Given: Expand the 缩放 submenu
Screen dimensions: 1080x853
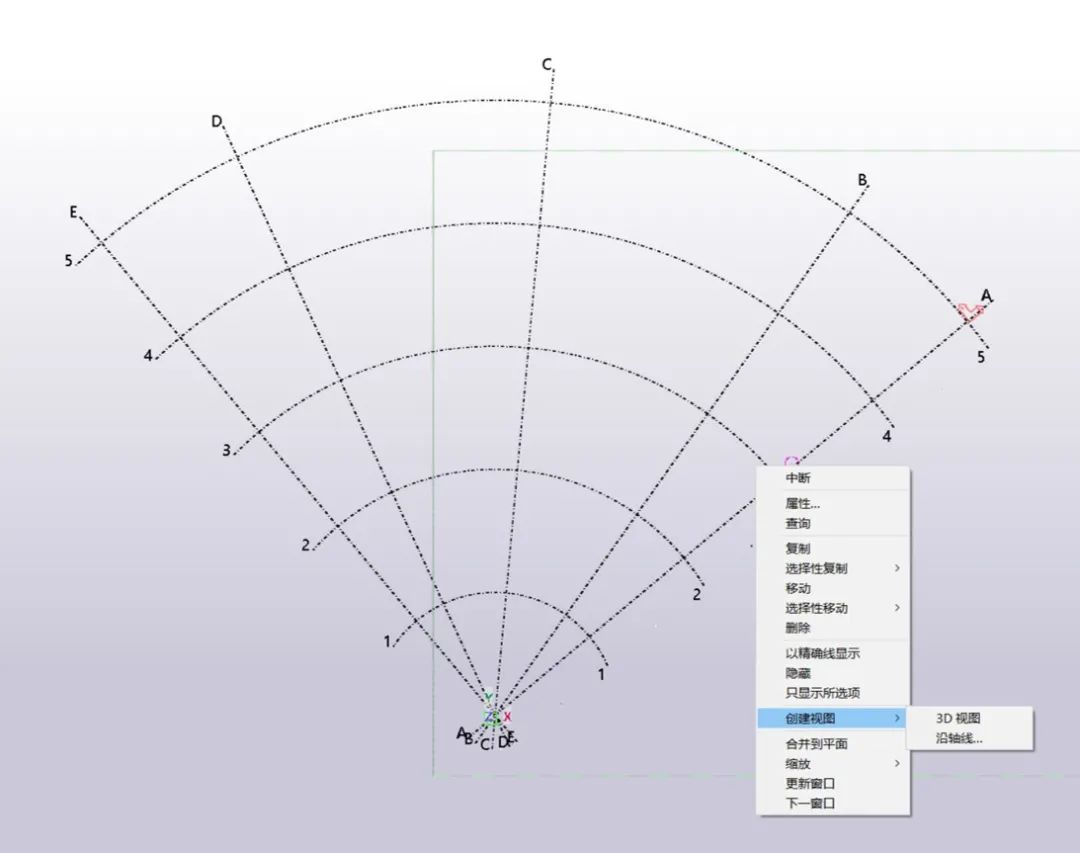Looking at the screenshot, I should click(x=833, y=763).
